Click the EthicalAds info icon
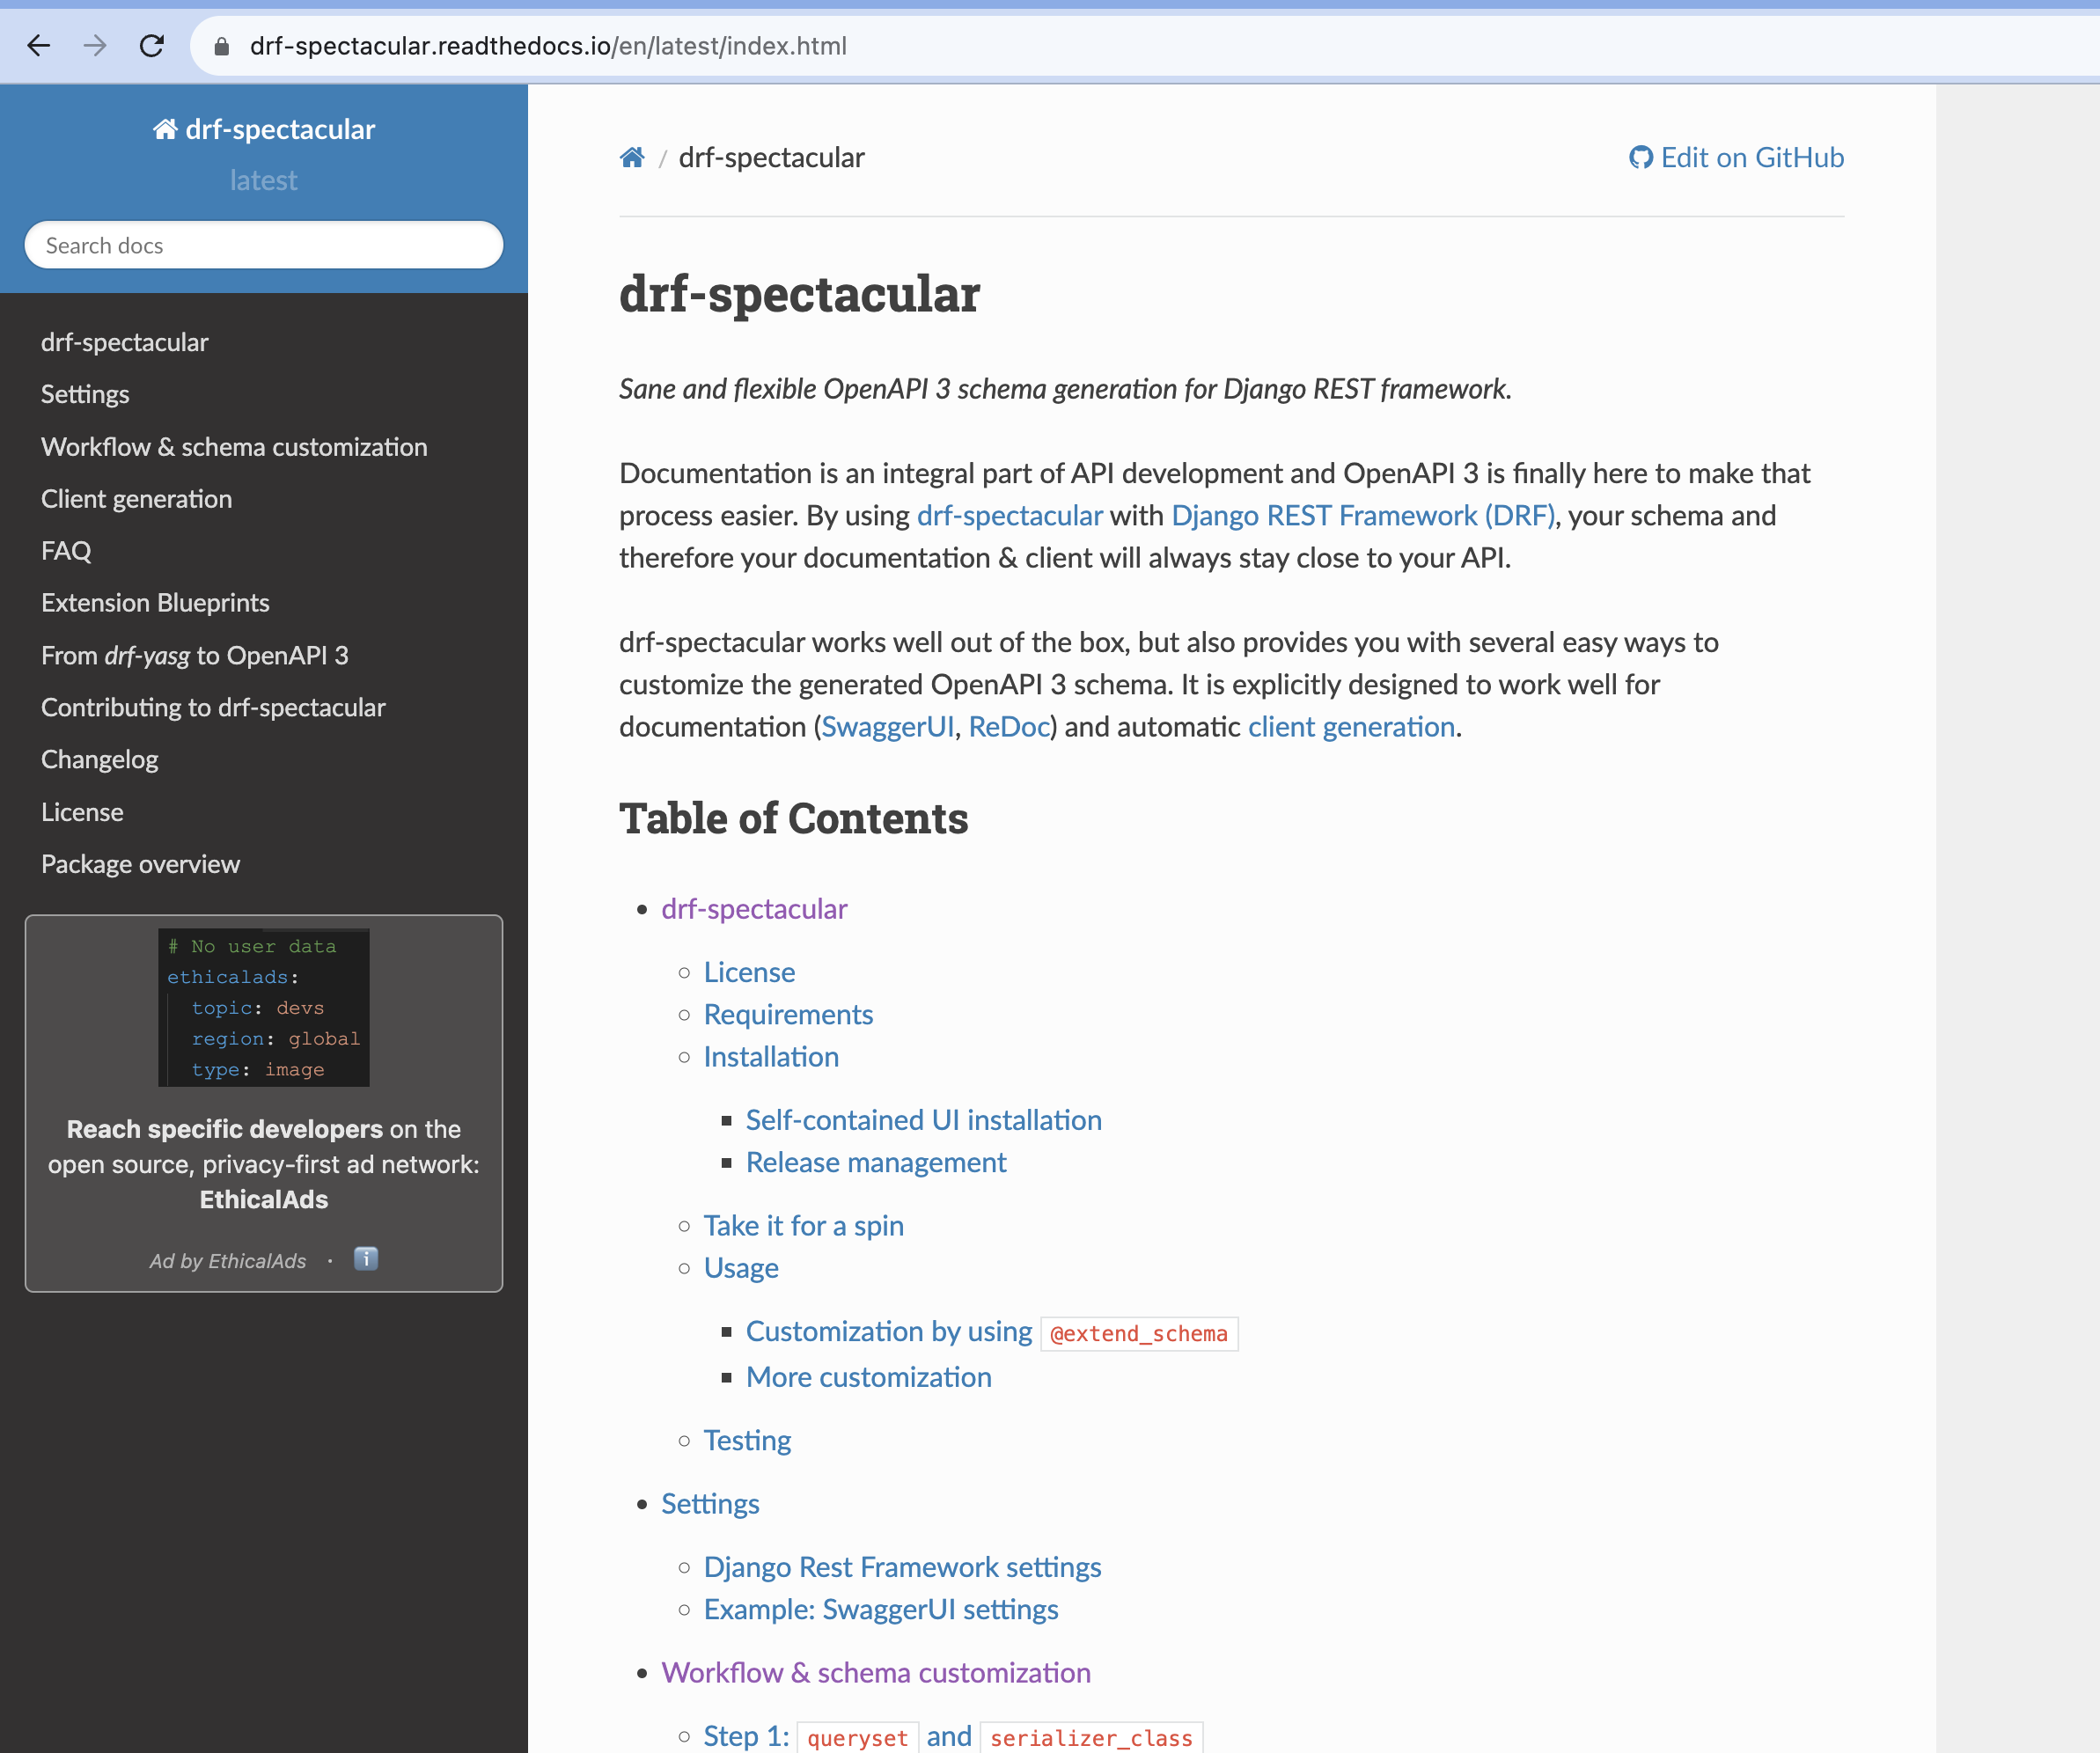 366,1259
